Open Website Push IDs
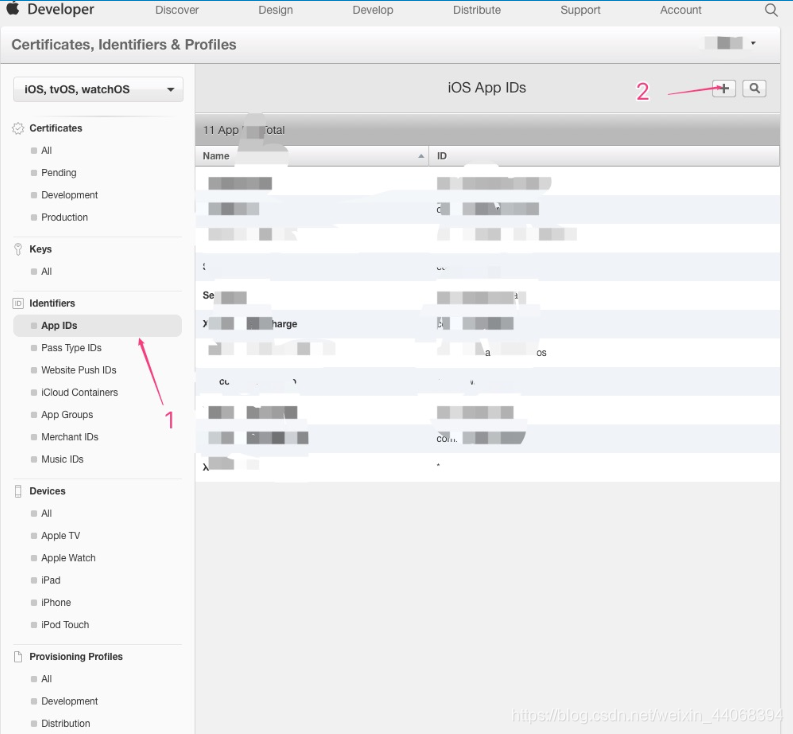The image size is (793, 734). click(78, 370)
